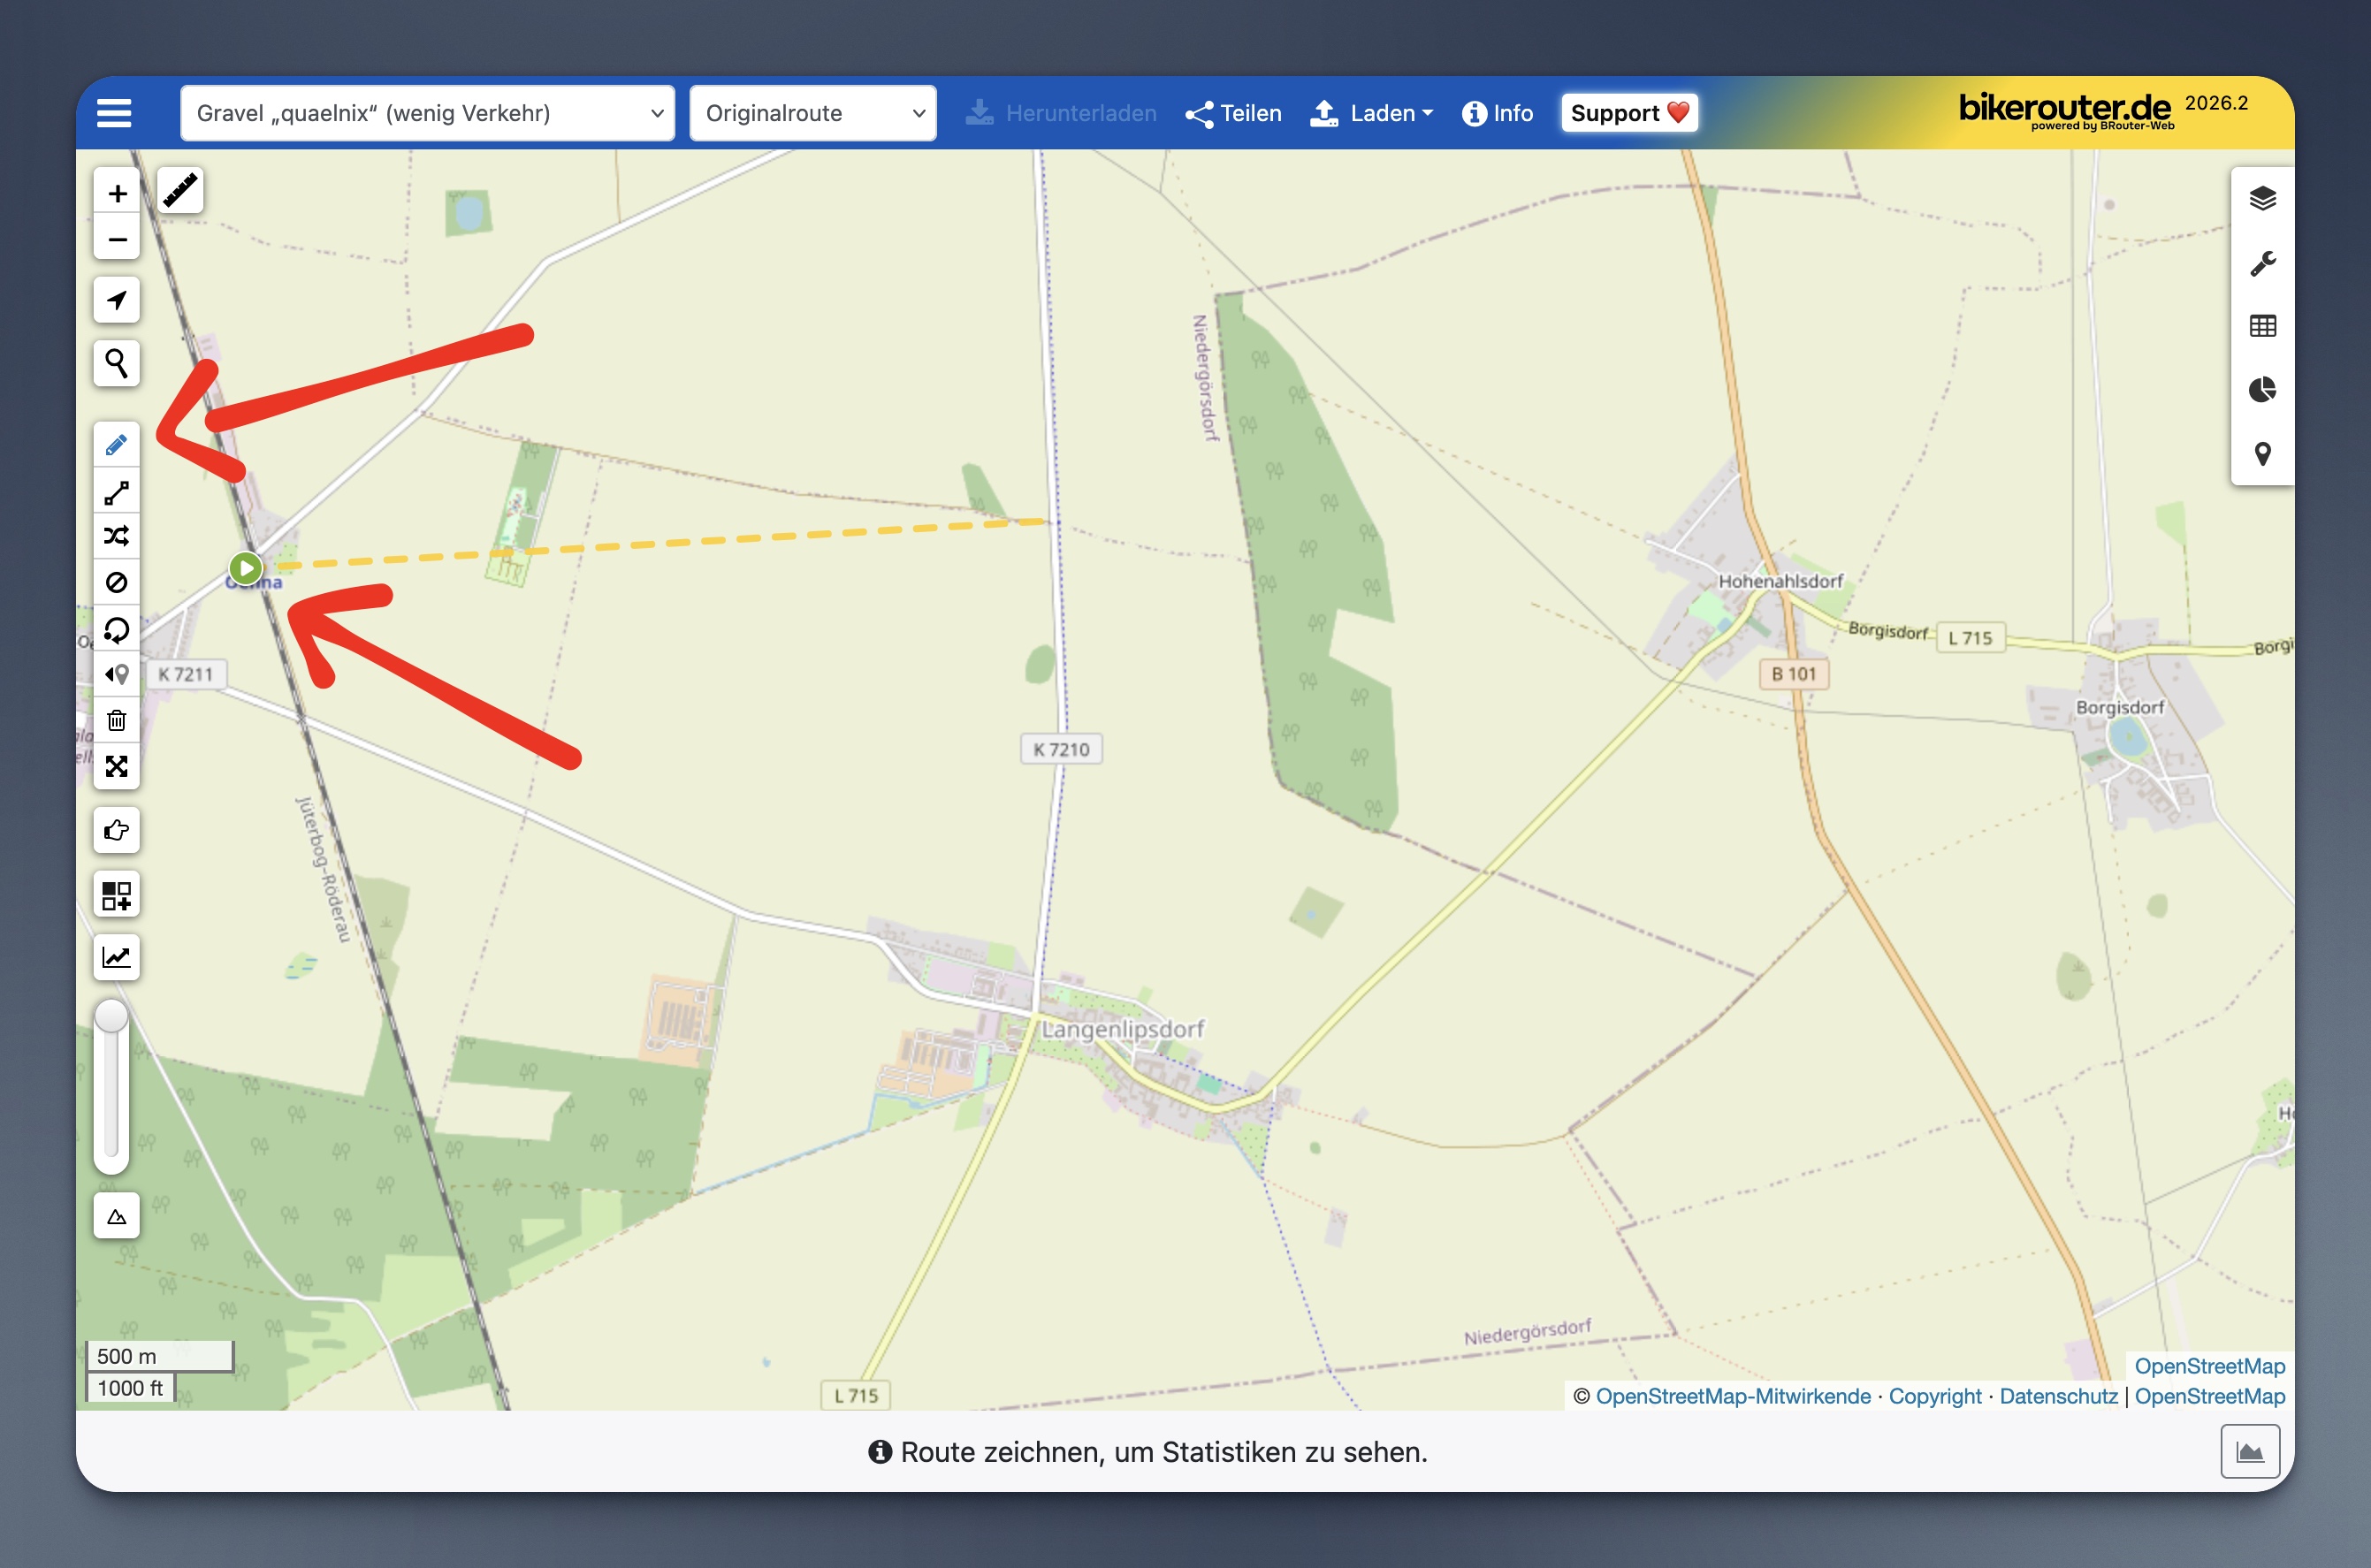Click the Support button with heart

click(x=1628, y=113)
